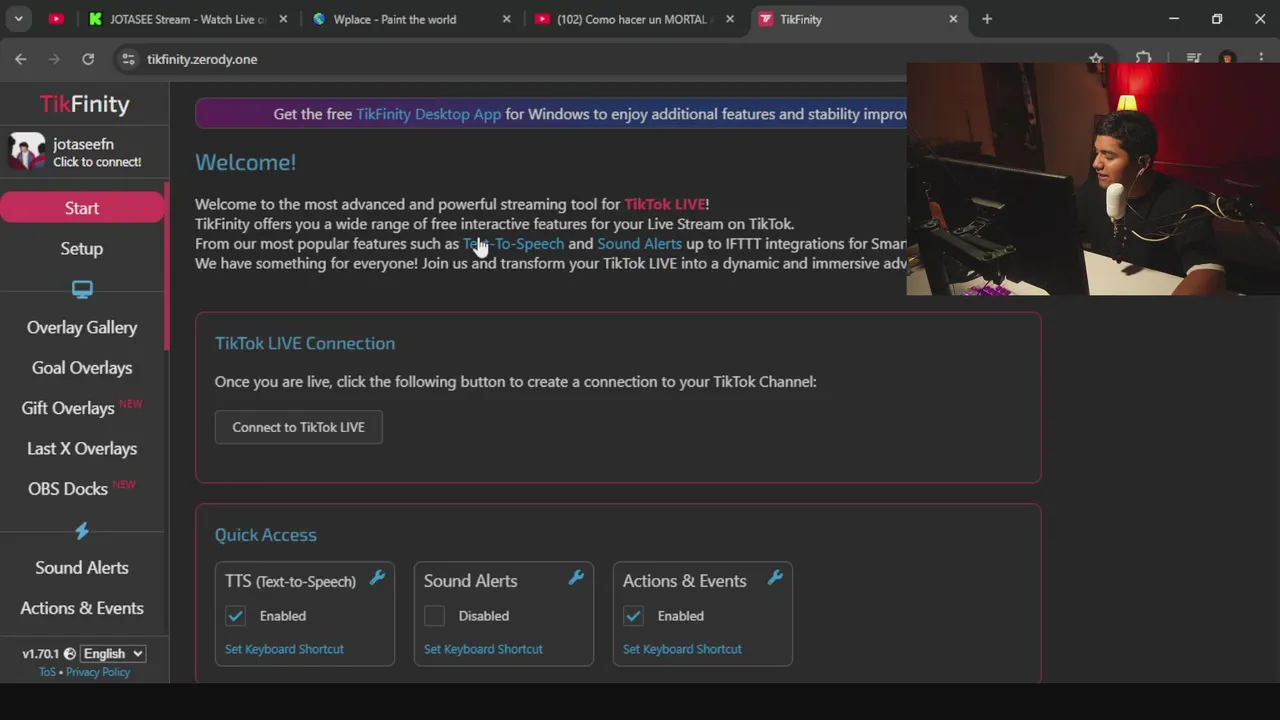
Task: Close the TikFinity tab
Action: pyautogui.click(x=953, y=19)
